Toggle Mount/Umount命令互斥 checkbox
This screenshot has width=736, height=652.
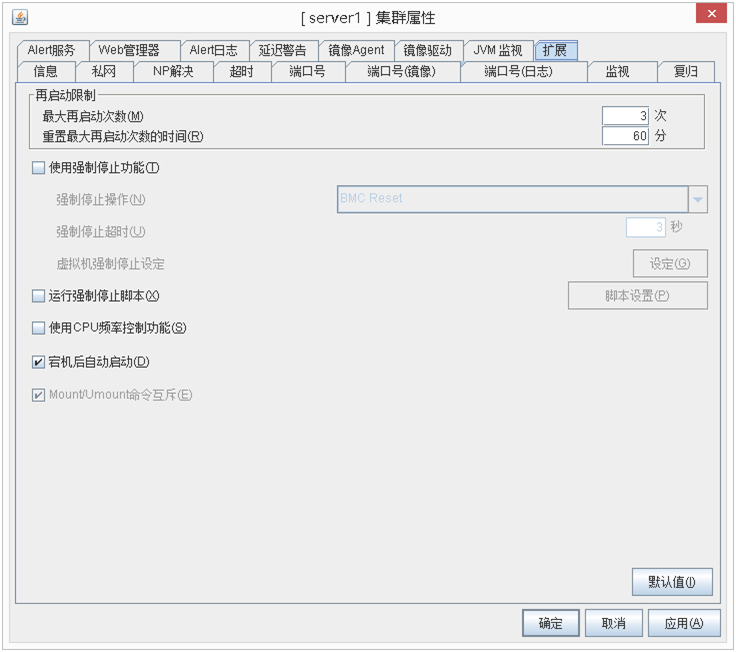38,395
